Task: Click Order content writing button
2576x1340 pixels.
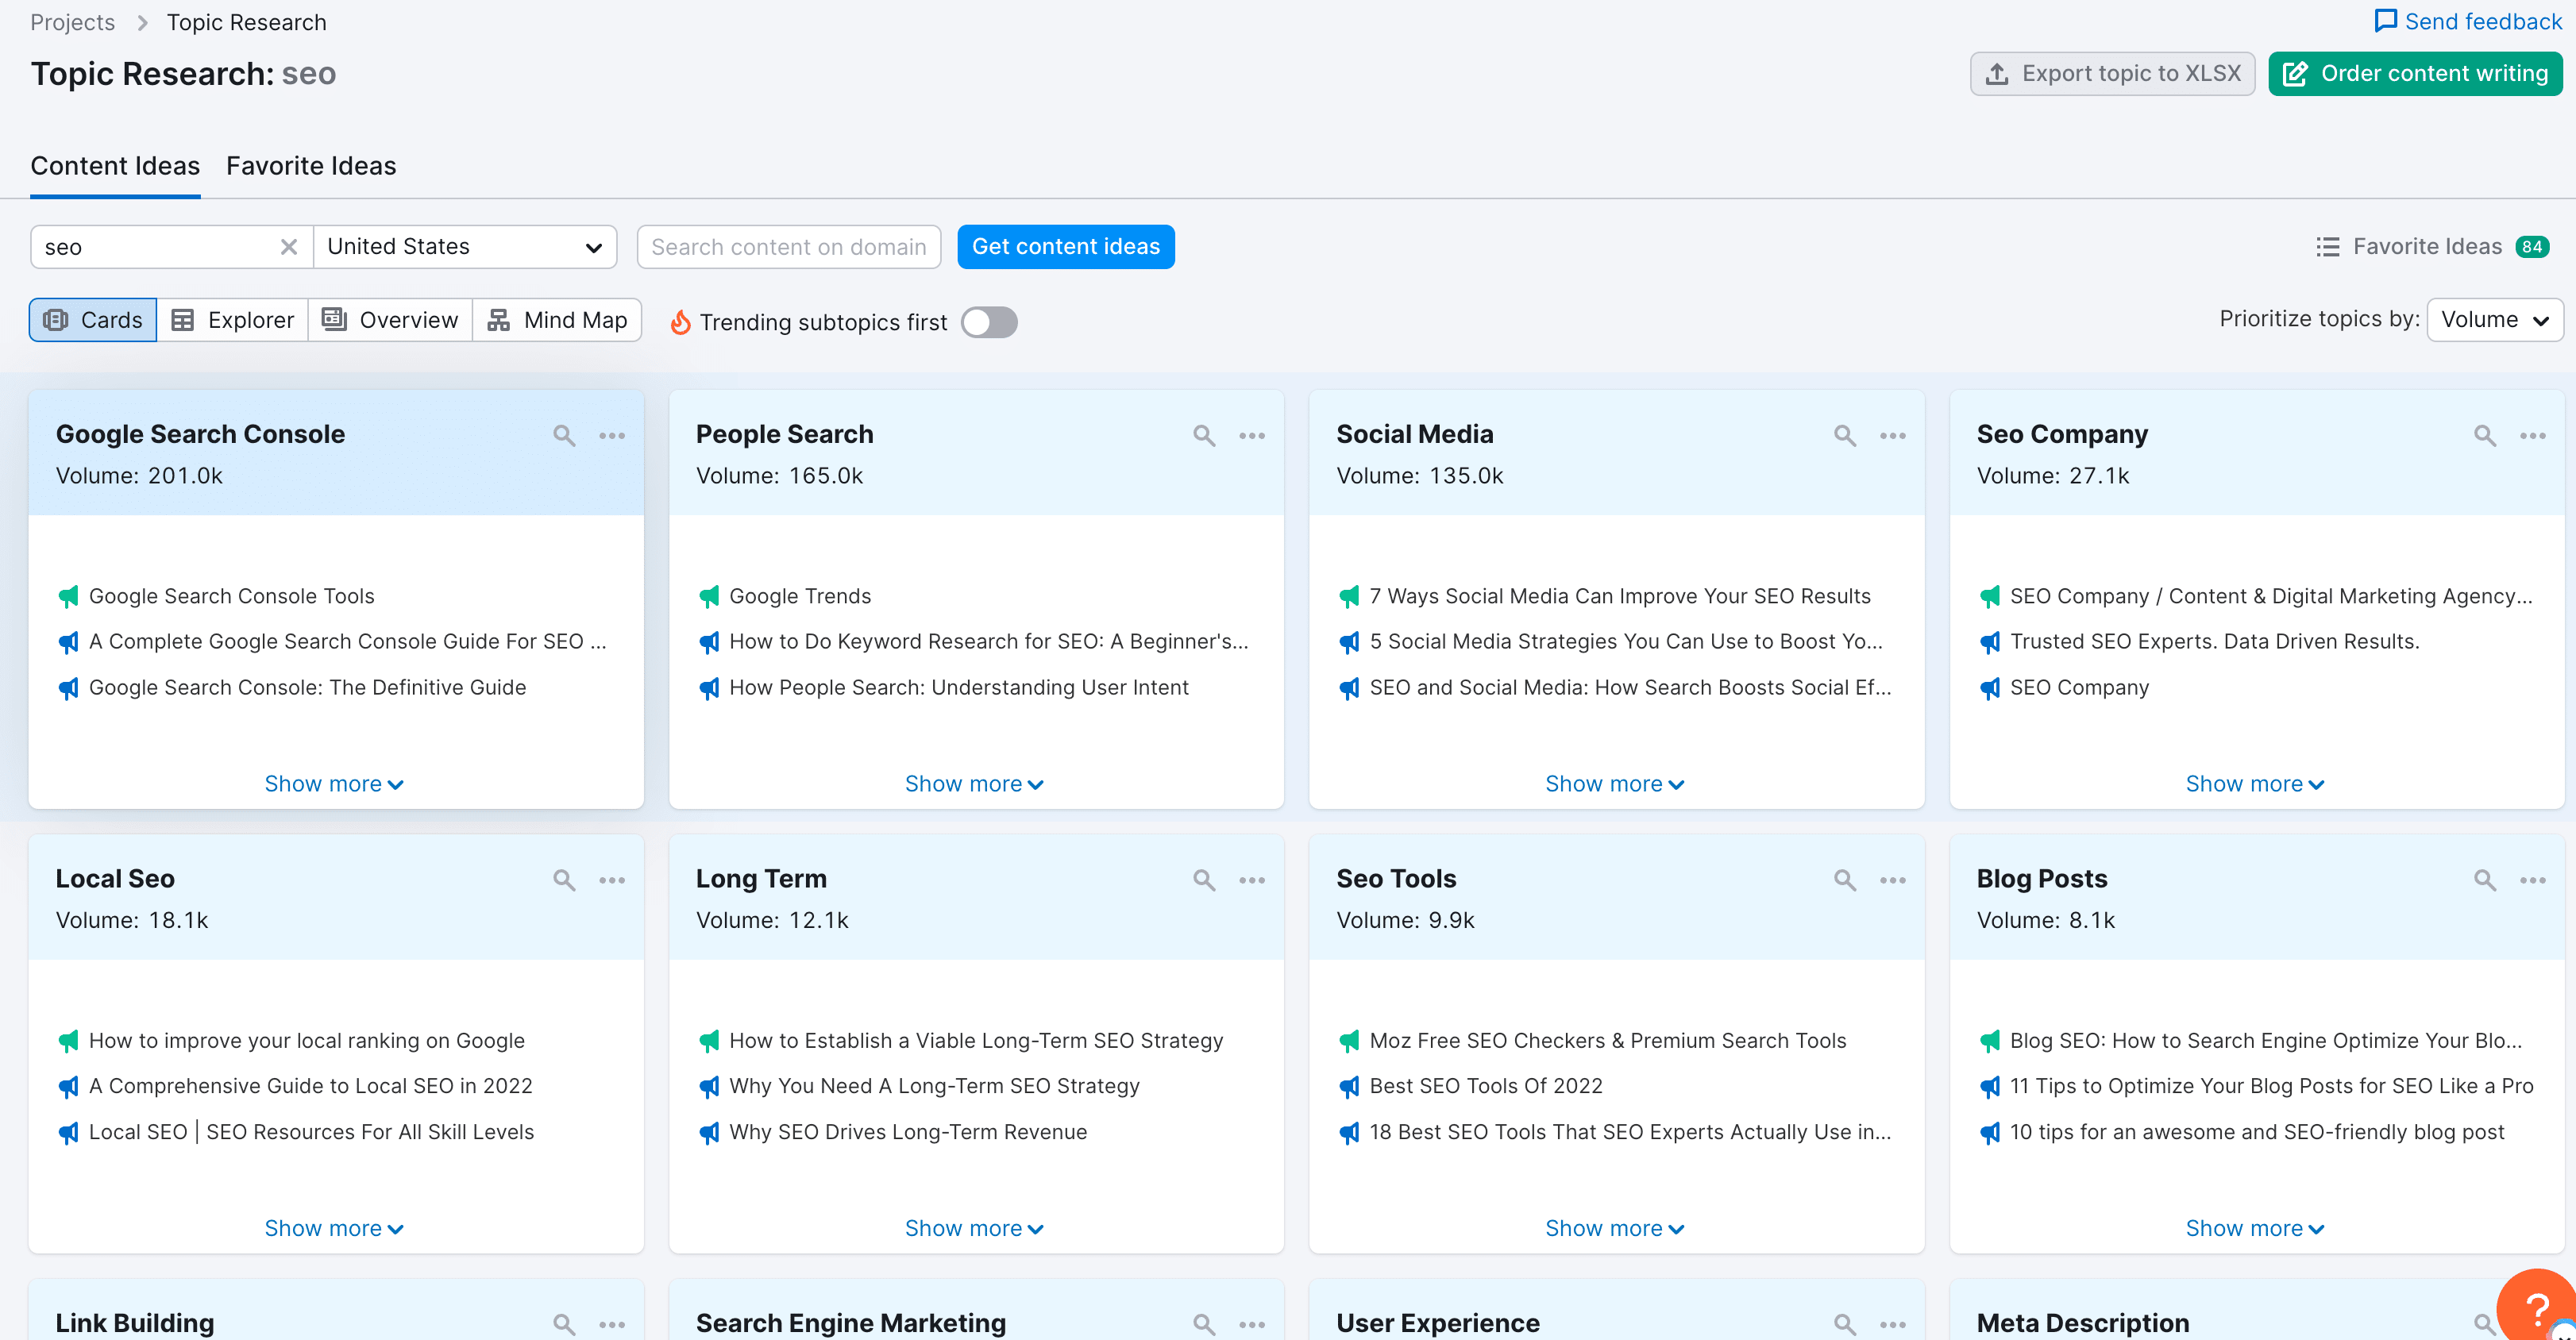Action: point(2415,74)
